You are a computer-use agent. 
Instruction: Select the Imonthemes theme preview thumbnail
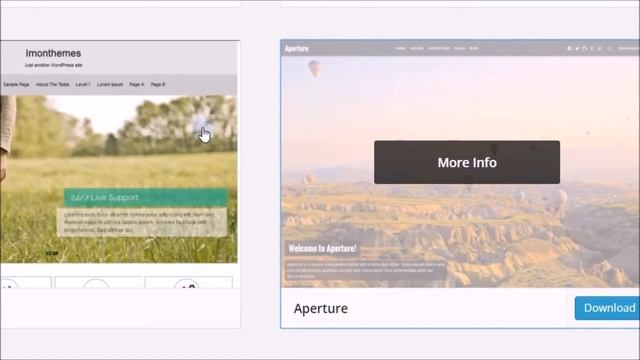click(x=119, y=164)
